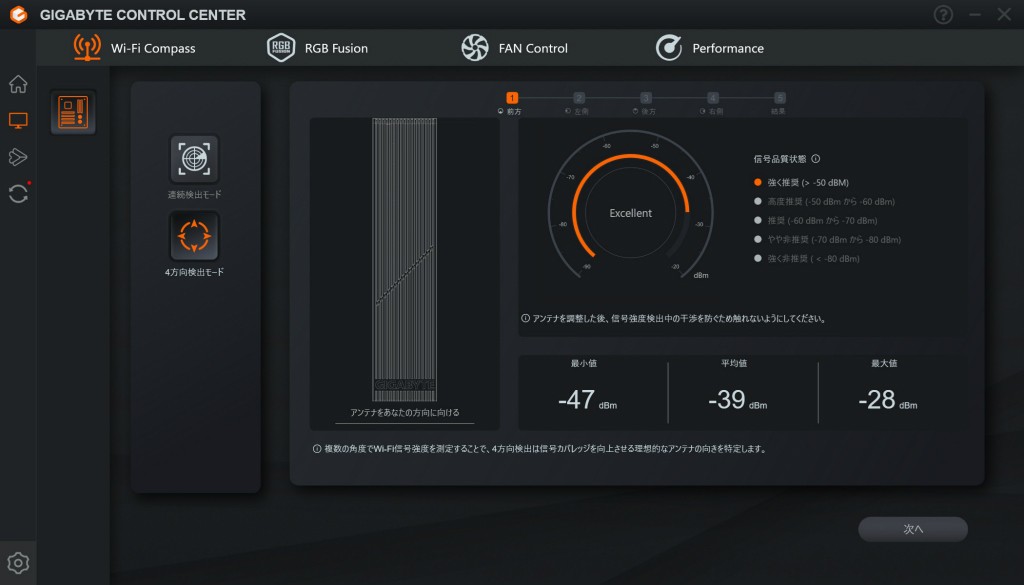
Task: Select 4-direction detection mode (4方向検出モード) icon
Action: [194, 236]
